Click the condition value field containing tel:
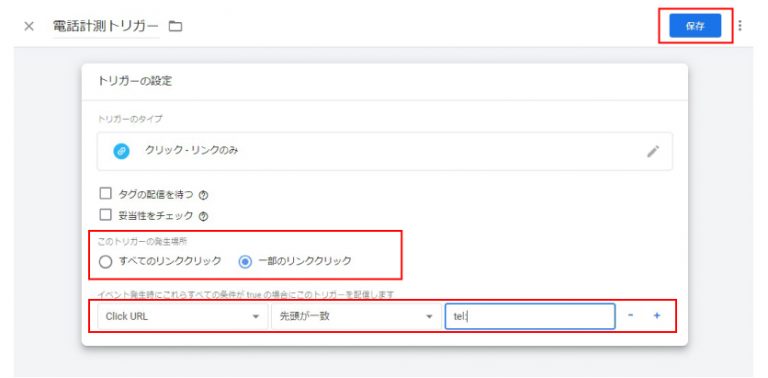The width and height of the screenshot is (768, 378). click(530, 316)
